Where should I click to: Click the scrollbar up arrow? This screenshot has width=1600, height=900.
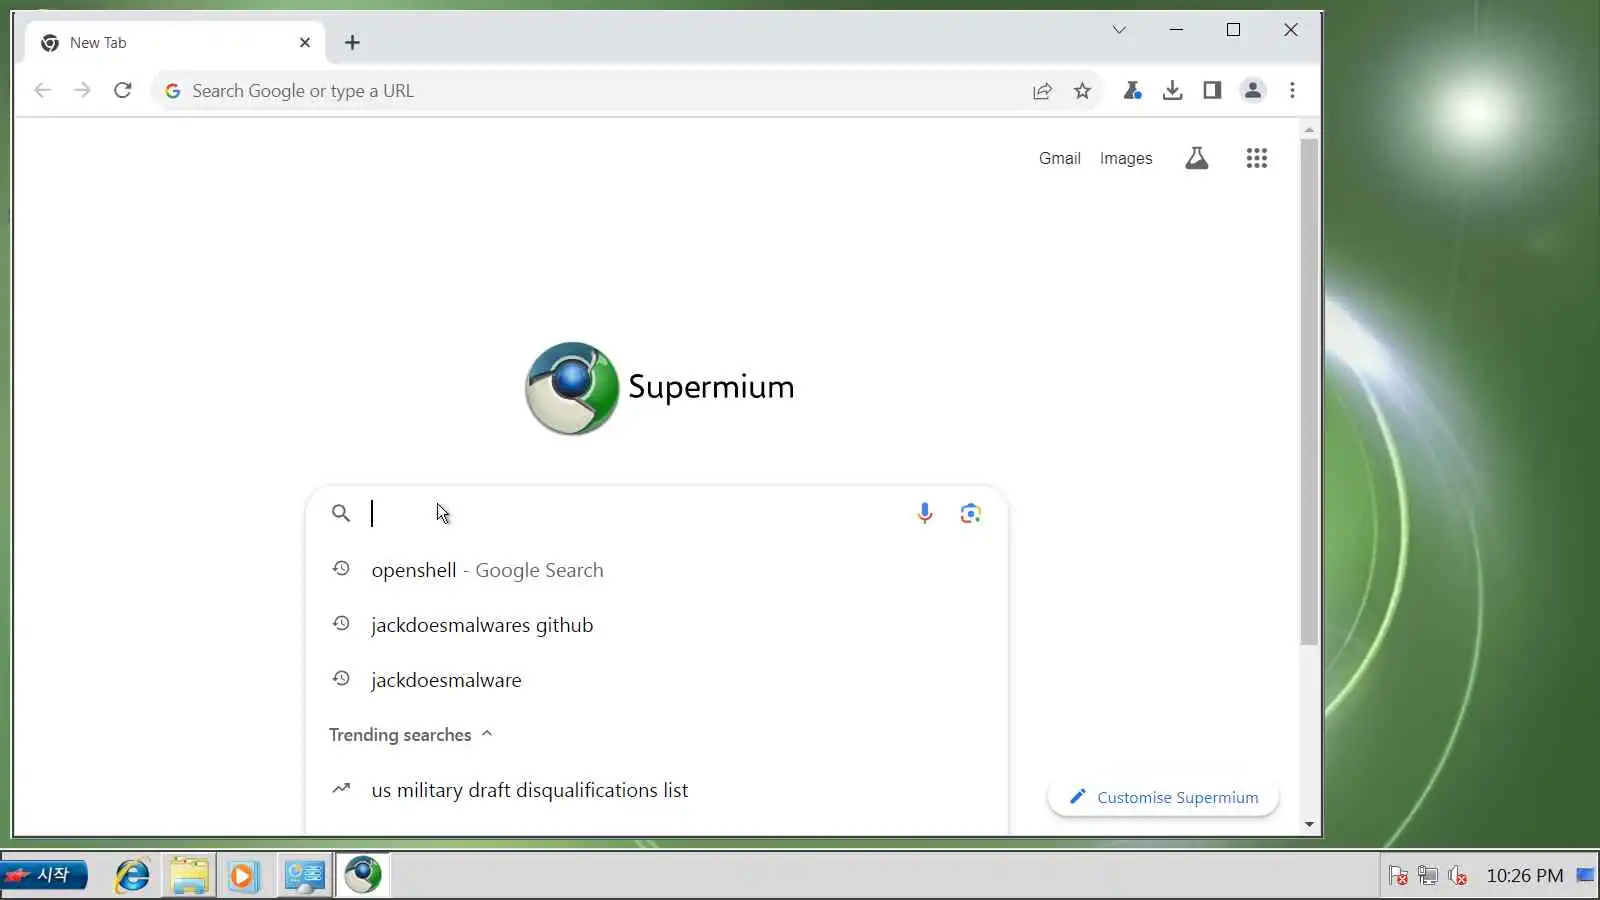[1309, 130]
